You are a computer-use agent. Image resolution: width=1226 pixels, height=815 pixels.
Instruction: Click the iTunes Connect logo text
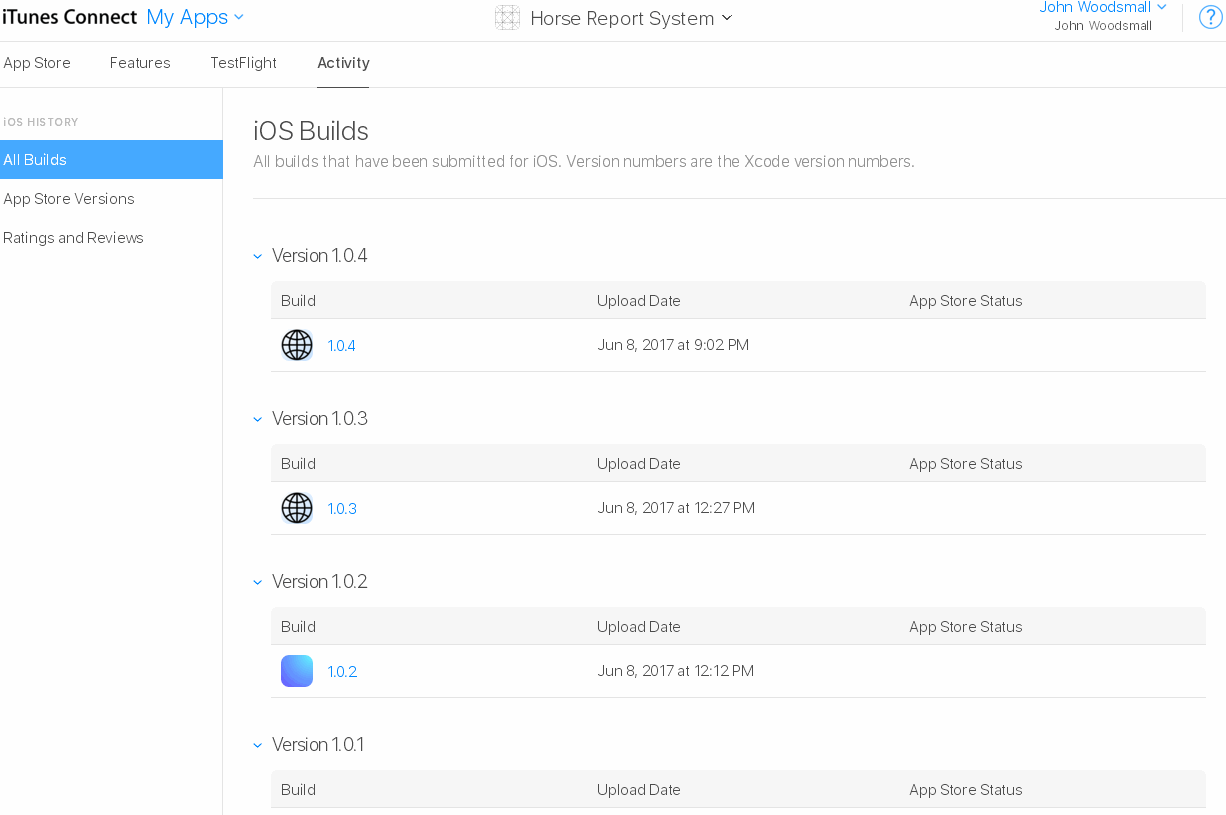pyautogui.click(x=69, y=17)
